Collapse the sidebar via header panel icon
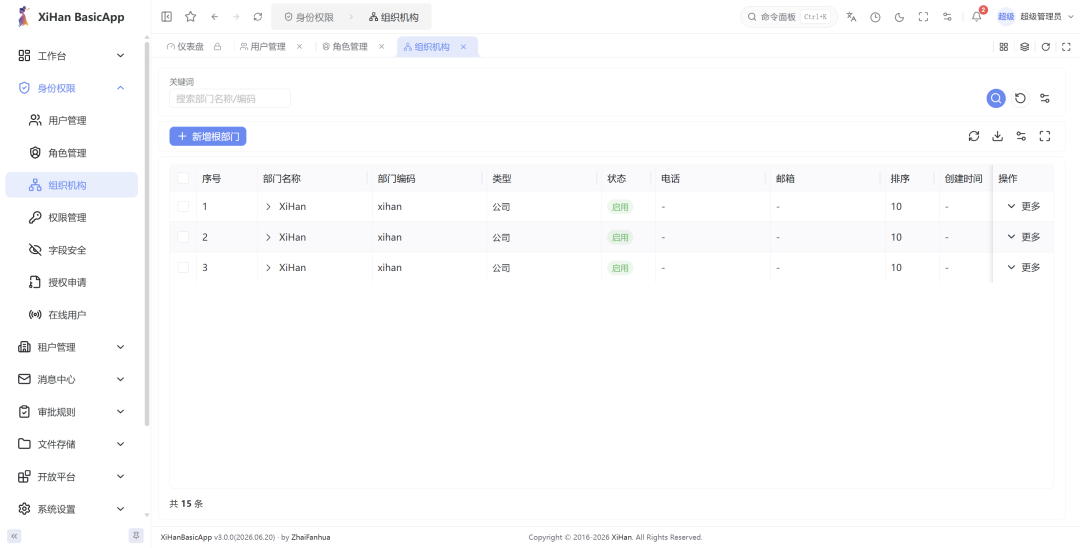This screenshot has height=548, width=1080. (x=166, y=17)
